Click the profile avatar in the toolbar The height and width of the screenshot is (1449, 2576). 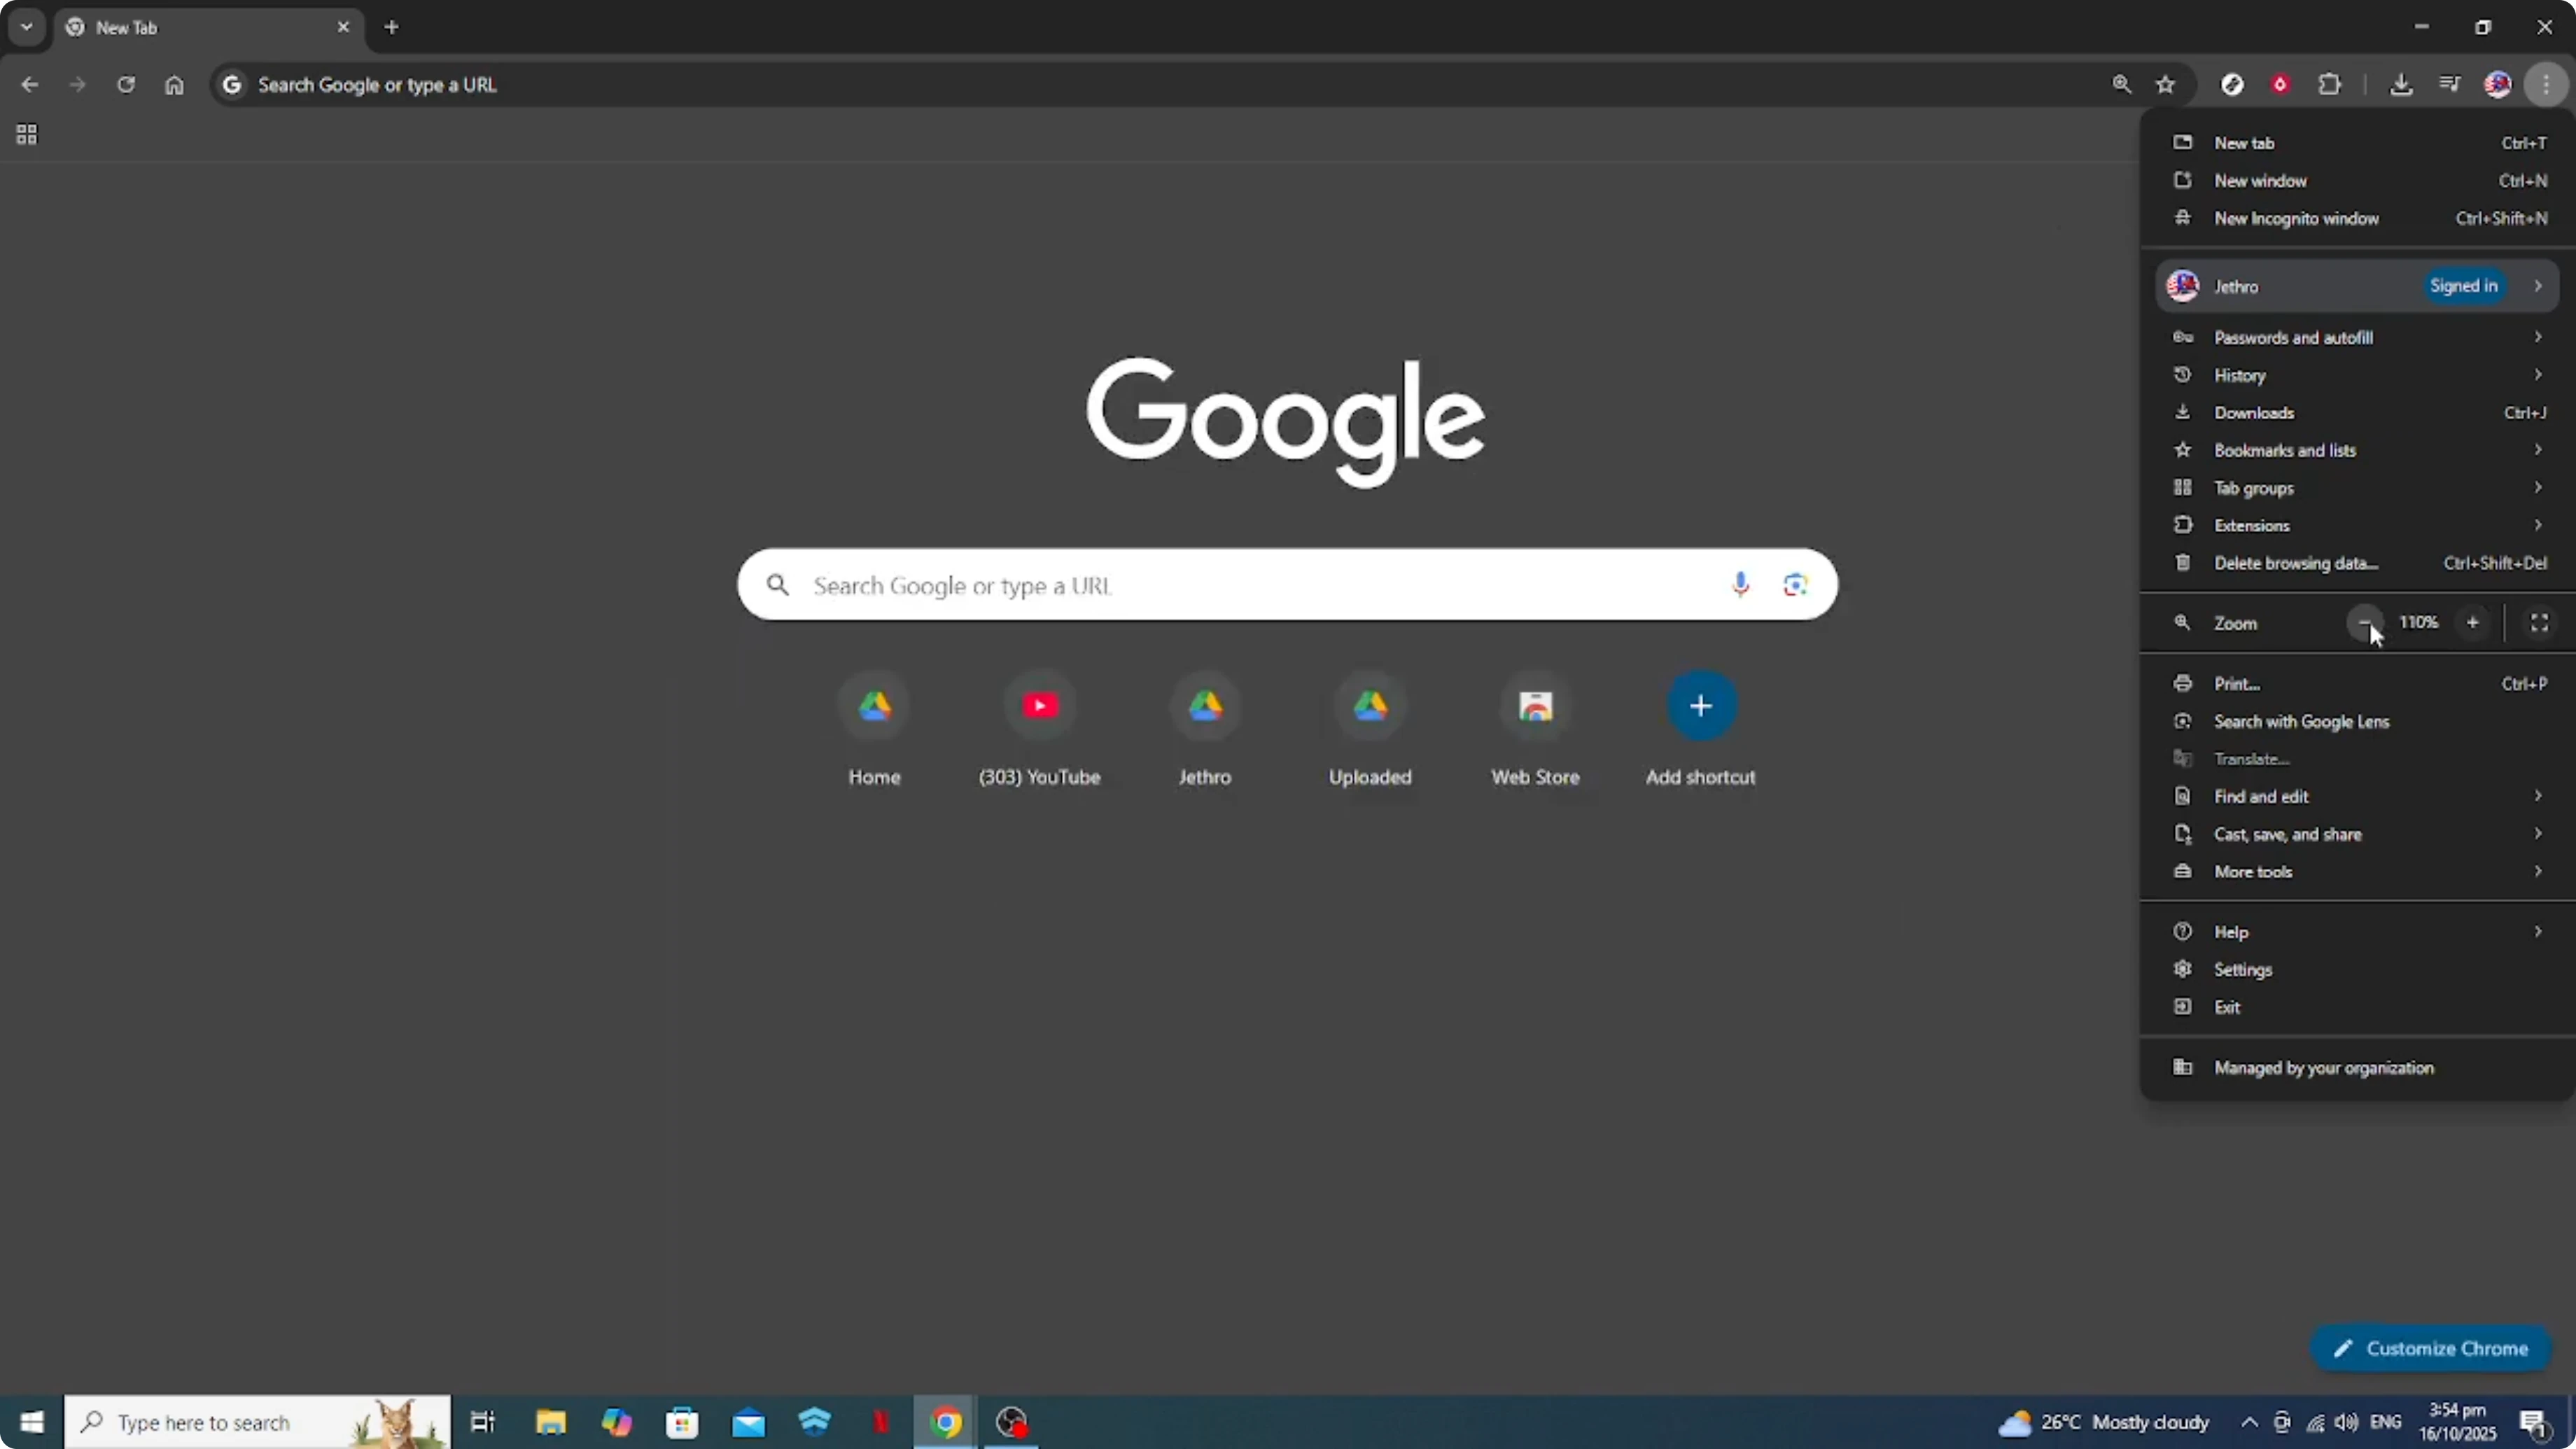(x=2498, y=84)
